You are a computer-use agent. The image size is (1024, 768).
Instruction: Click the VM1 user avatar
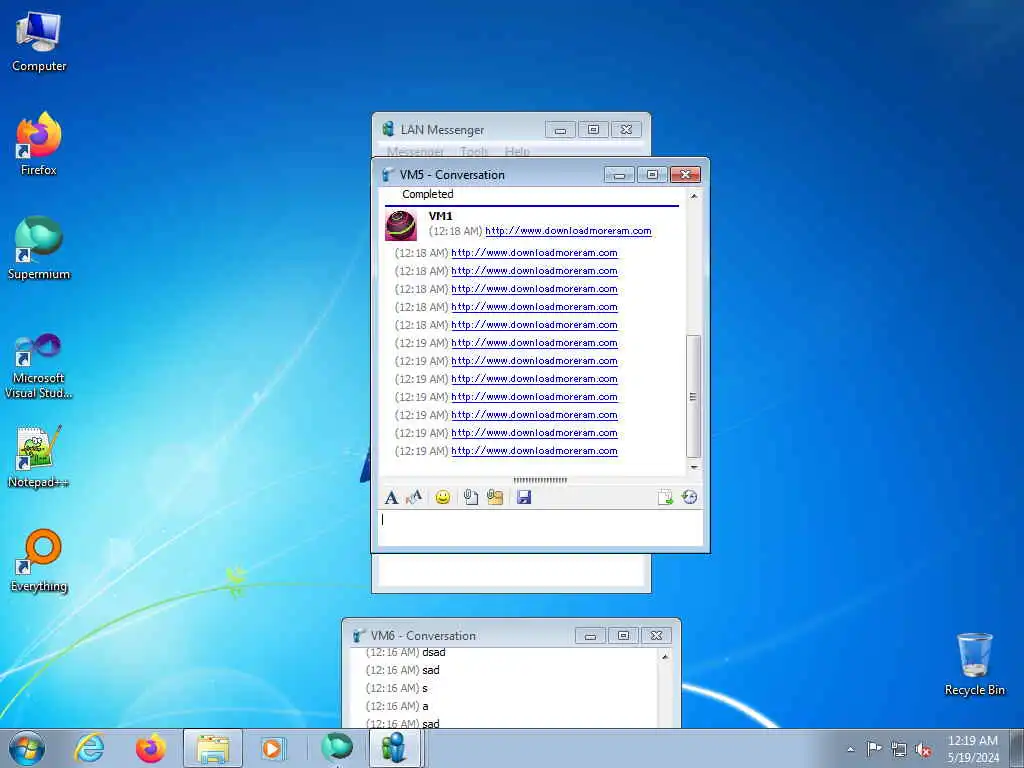click(401, 225)
